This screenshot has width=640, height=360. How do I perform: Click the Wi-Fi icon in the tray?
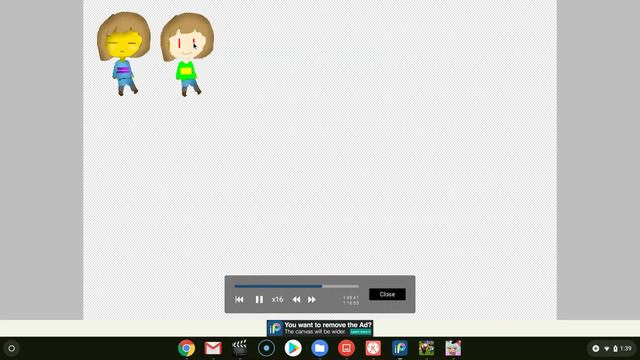pyautogui.click(x=607, y=349)
